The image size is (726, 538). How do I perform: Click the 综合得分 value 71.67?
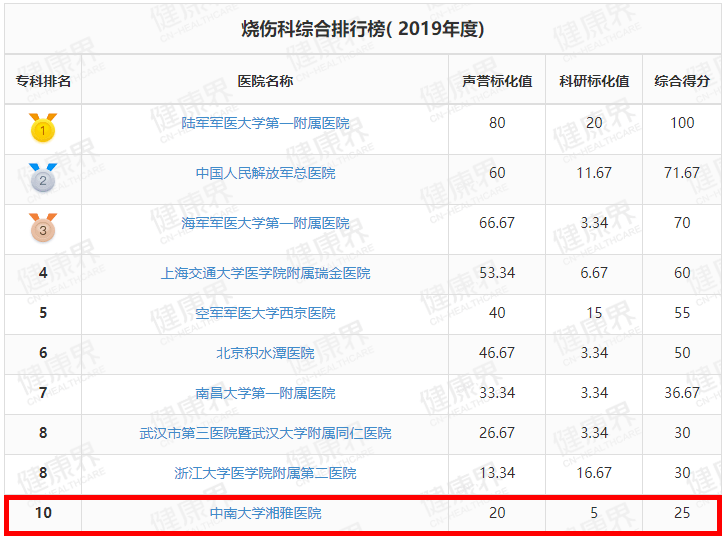(682, 173)
